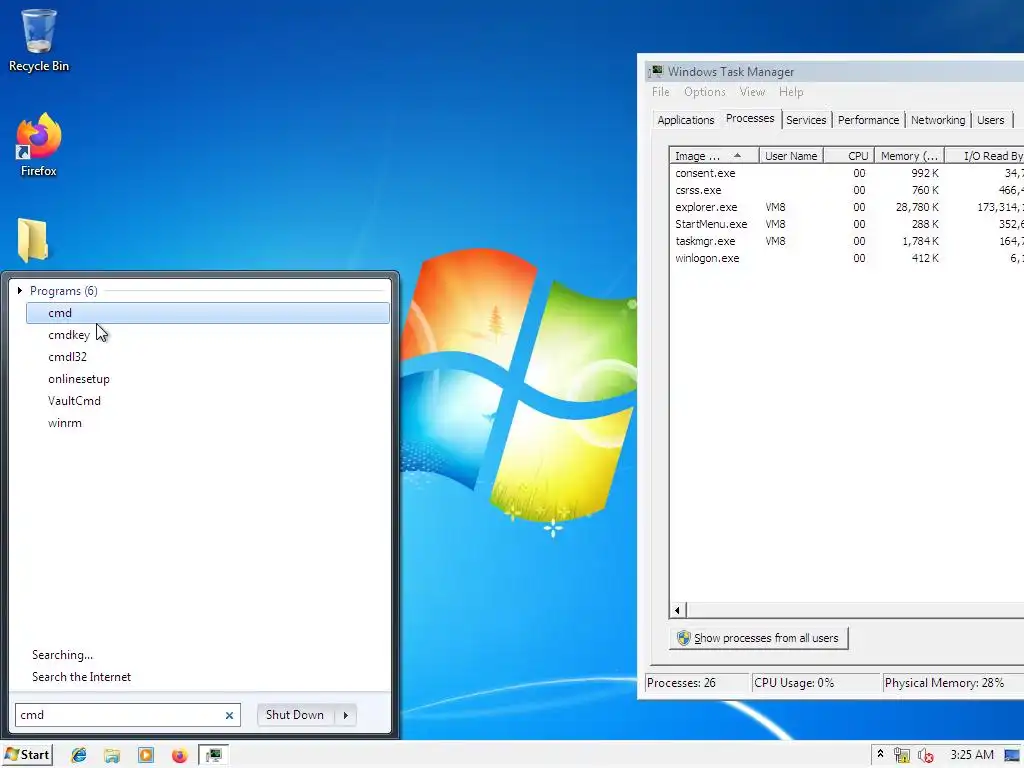
Task: Click the 3:25 AM taskbar clock
Action: point(972,755)
